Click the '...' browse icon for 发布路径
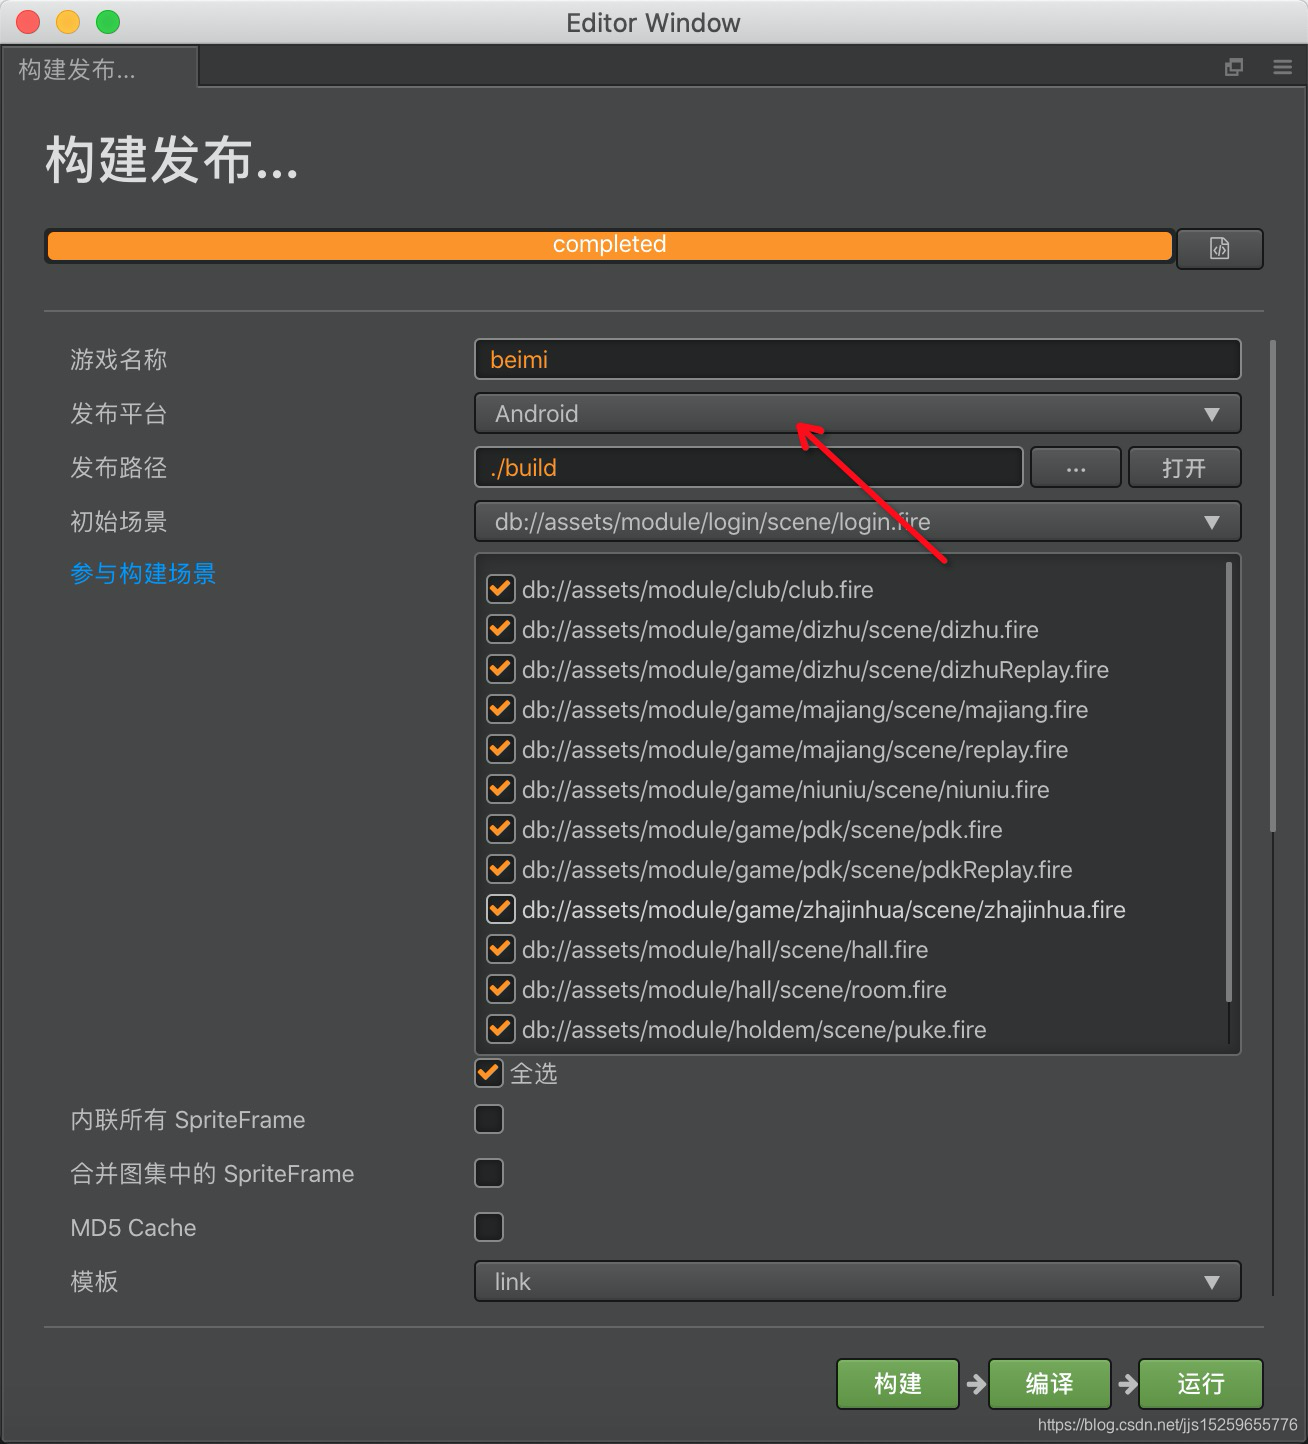1308x1444 pixels. (1075, 467)
